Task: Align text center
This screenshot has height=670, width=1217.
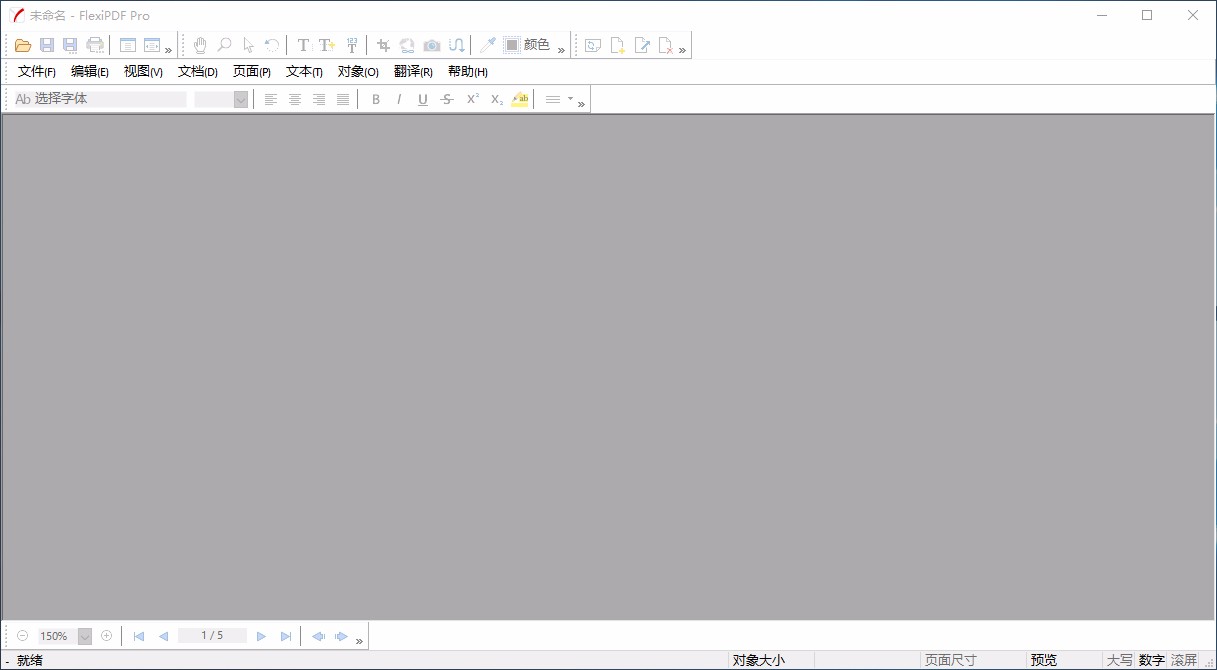Action: 295,99
